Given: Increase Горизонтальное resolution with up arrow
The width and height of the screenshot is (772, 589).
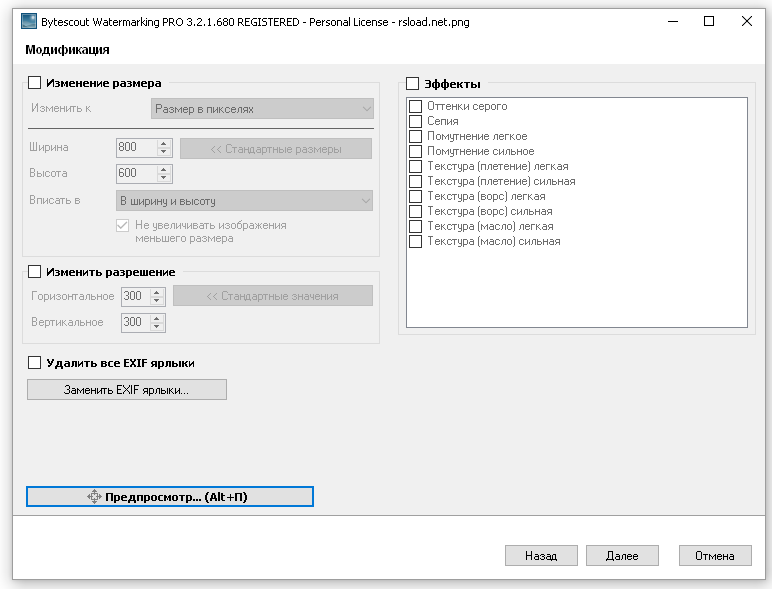Looking at the screenshot, I should [x=157, y=292].
